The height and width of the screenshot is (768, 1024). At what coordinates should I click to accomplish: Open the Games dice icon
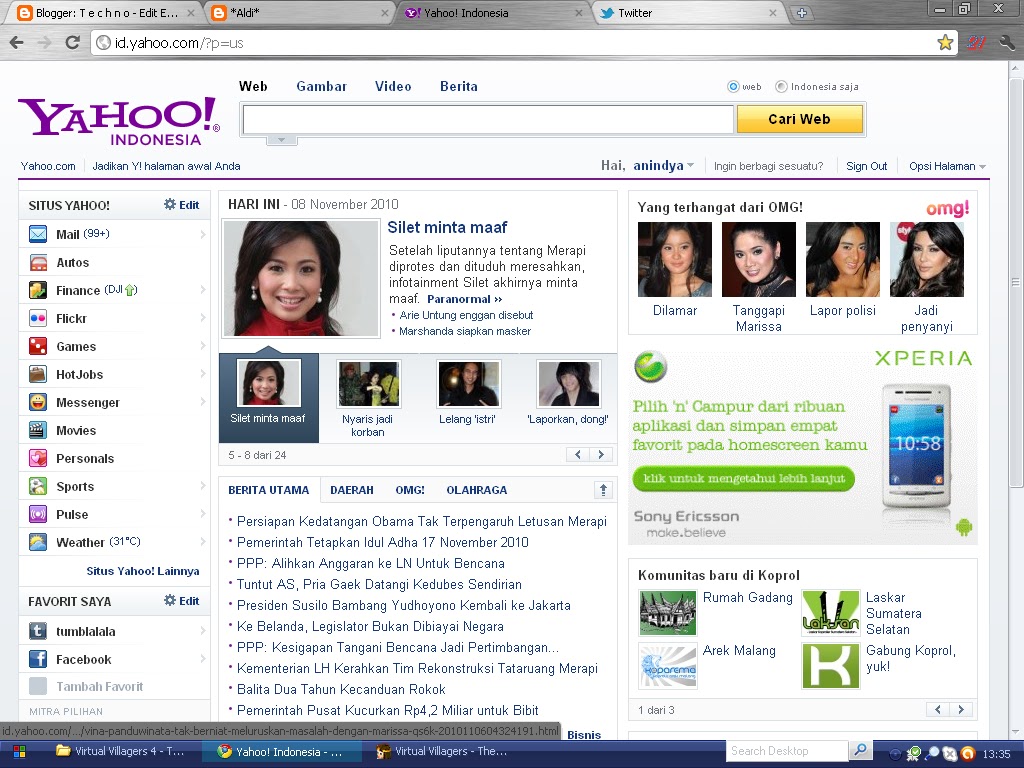click(x=38, y=346)
